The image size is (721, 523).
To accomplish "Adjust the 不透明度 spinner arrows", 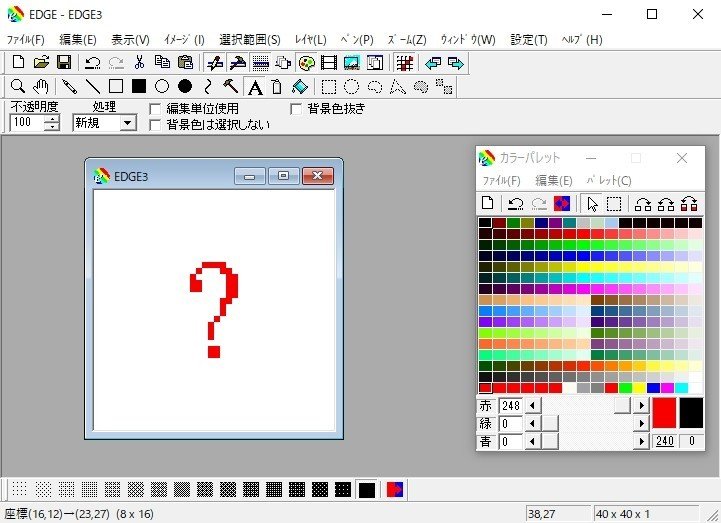I will pyautogui.click(x=52, y=123).
